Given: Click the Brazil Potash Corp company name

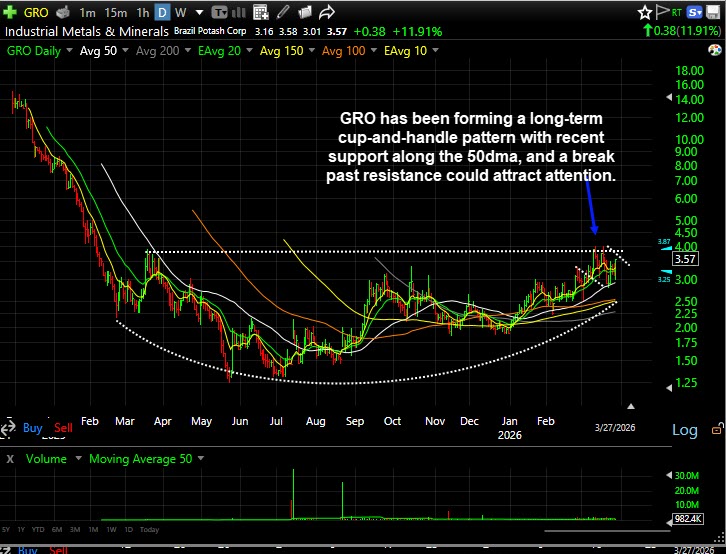Looking at the screenshot, I should [210, 31].
